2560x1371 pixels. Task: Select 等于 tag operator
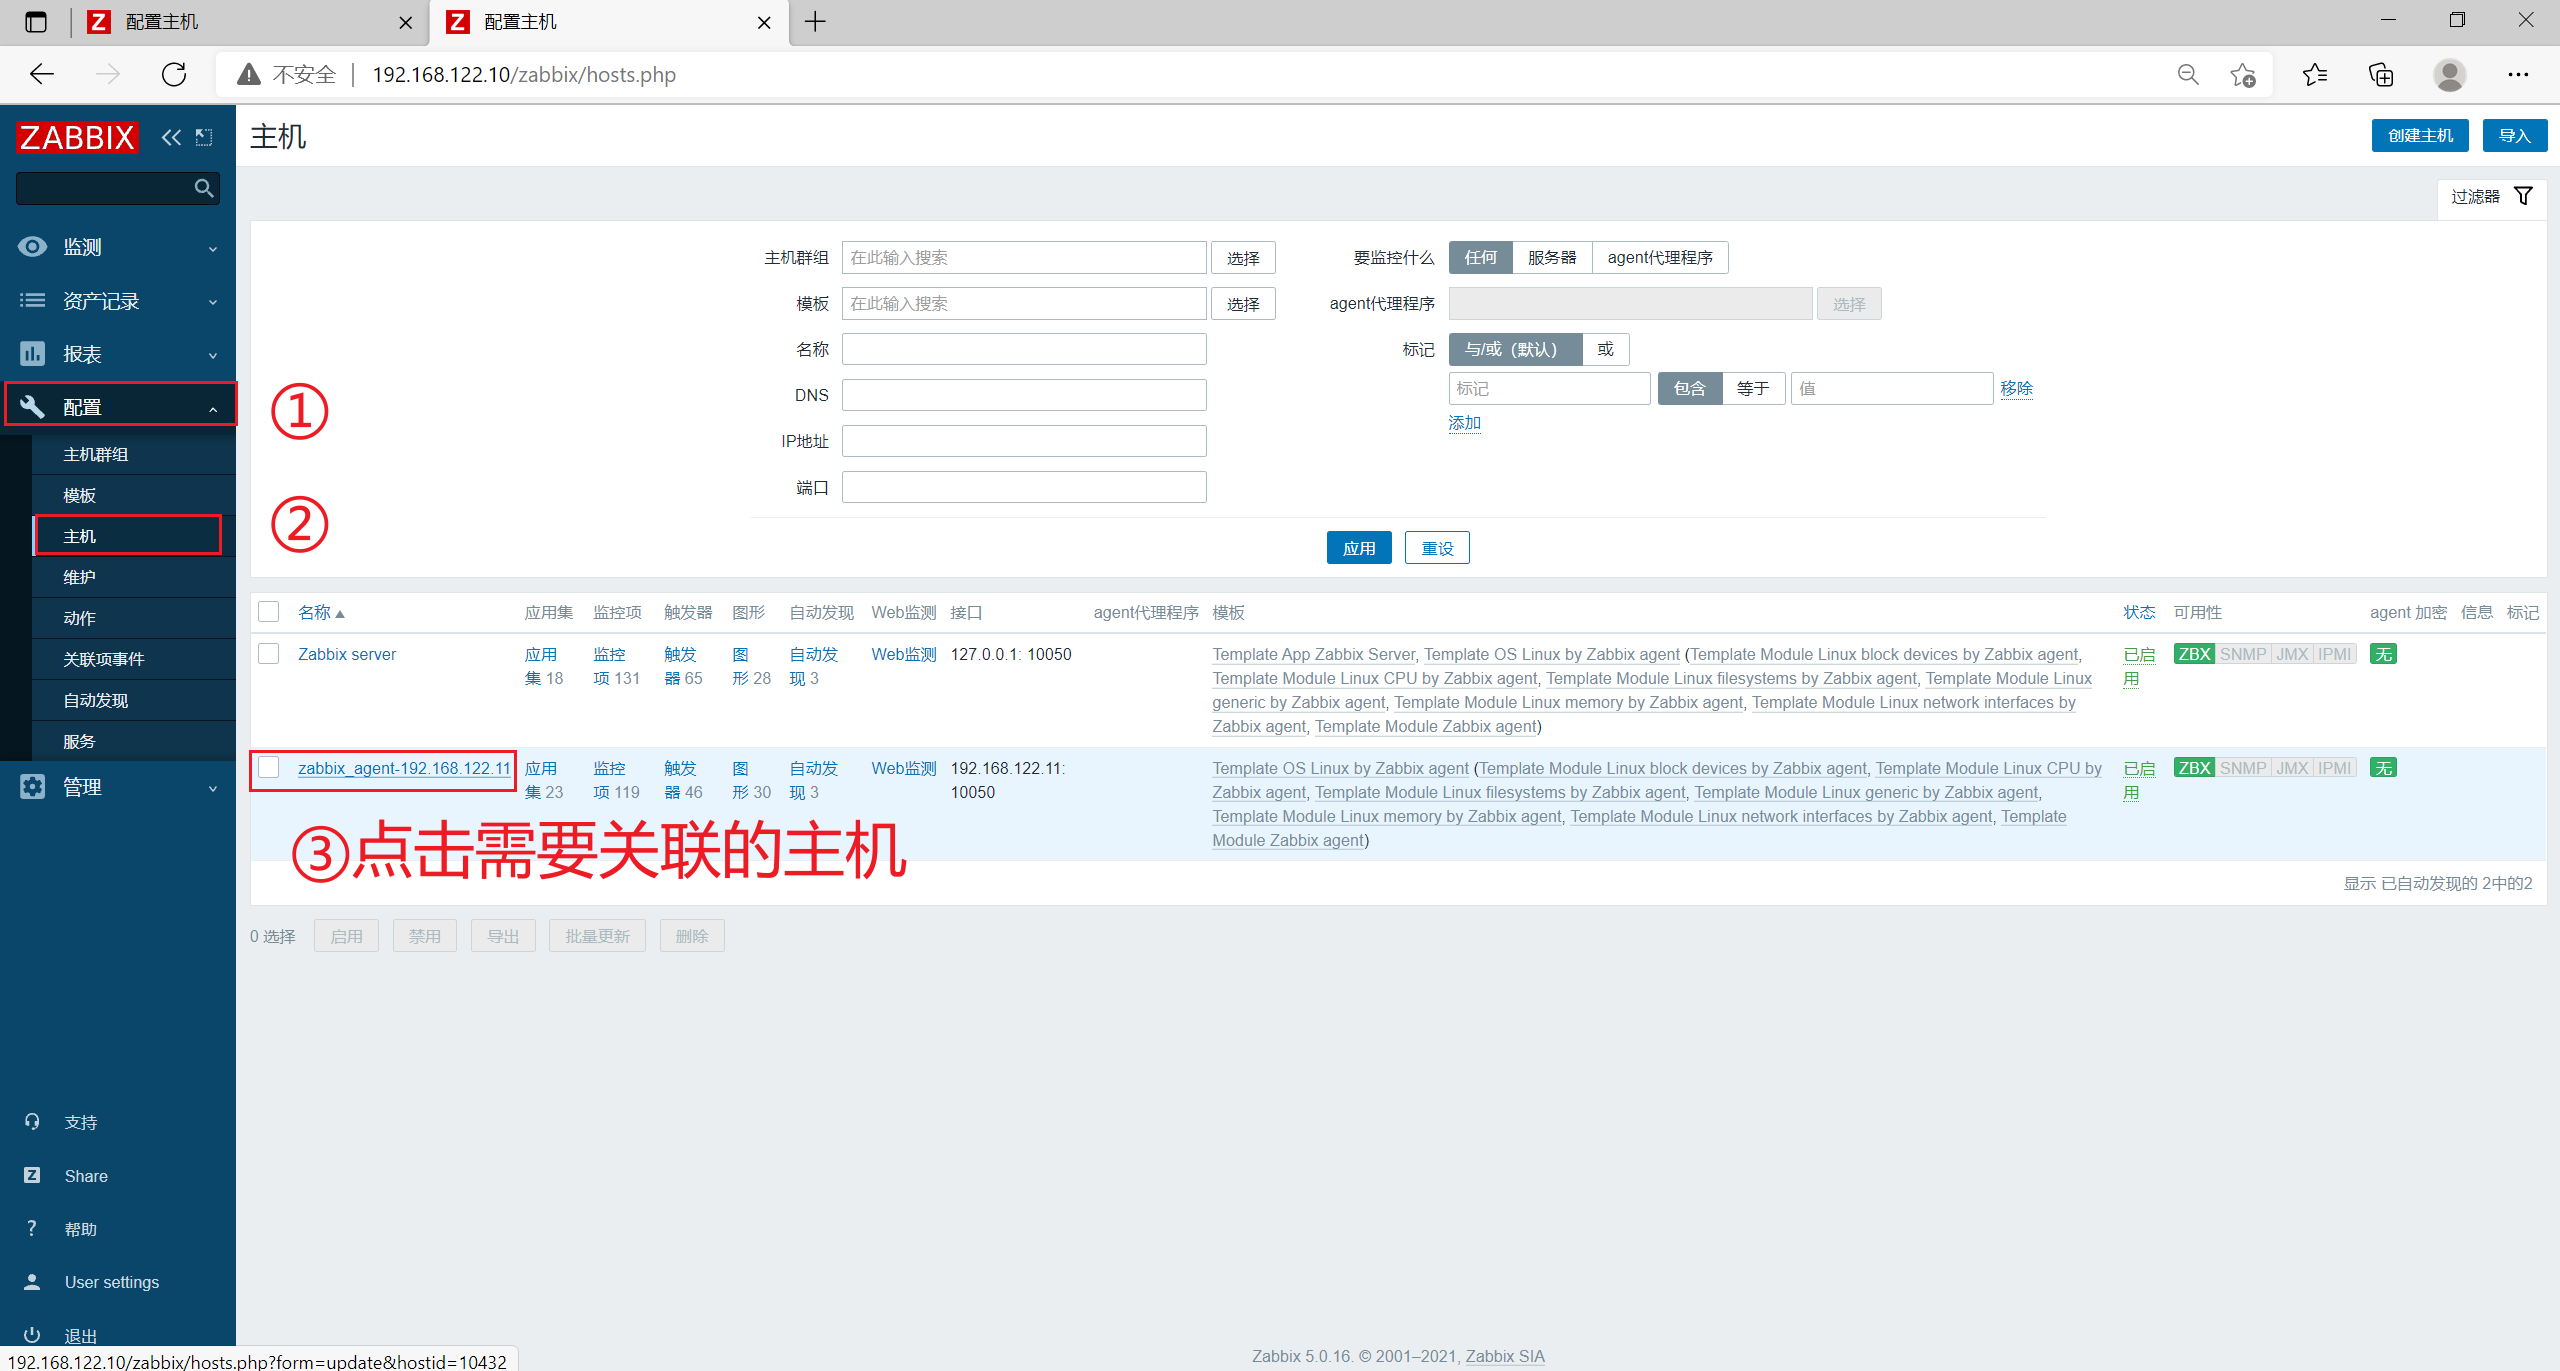click(1753, 388)
